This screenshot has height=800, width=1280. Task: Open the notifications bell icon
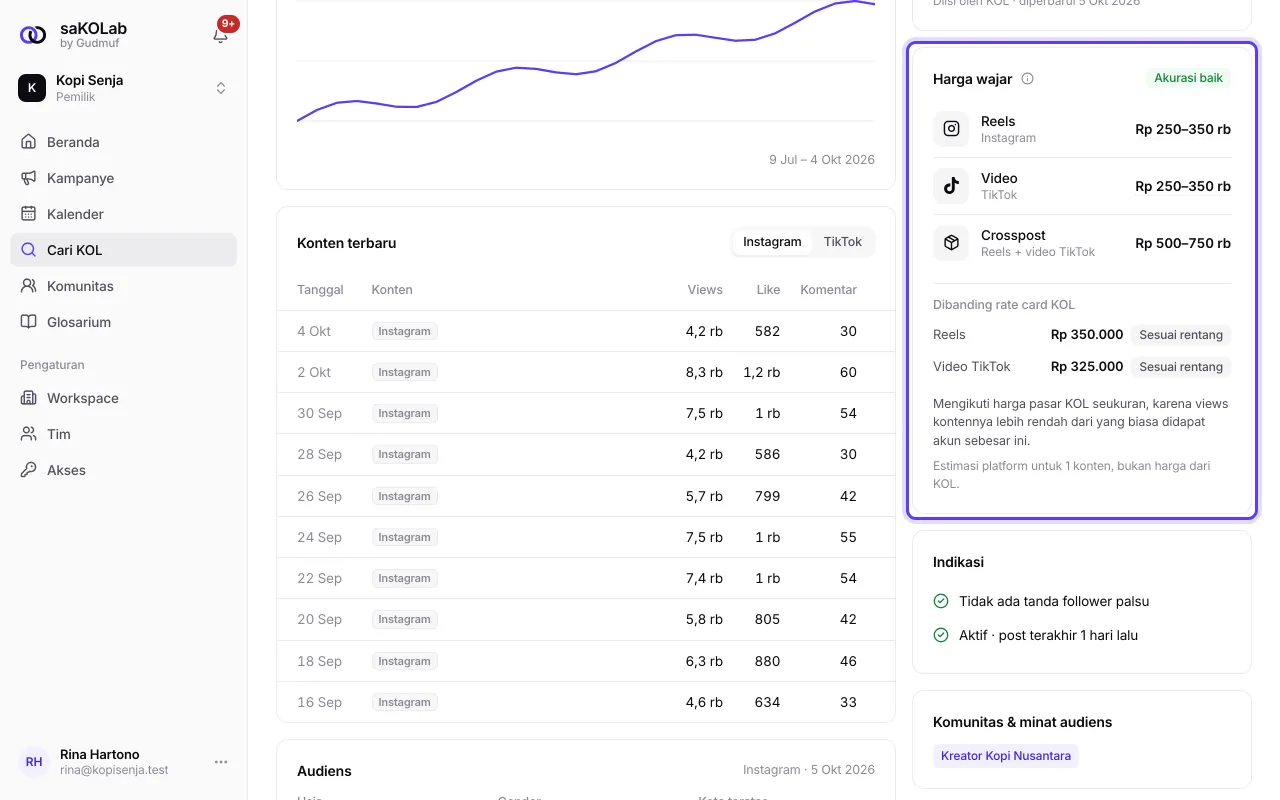click(x=221, y=35)
